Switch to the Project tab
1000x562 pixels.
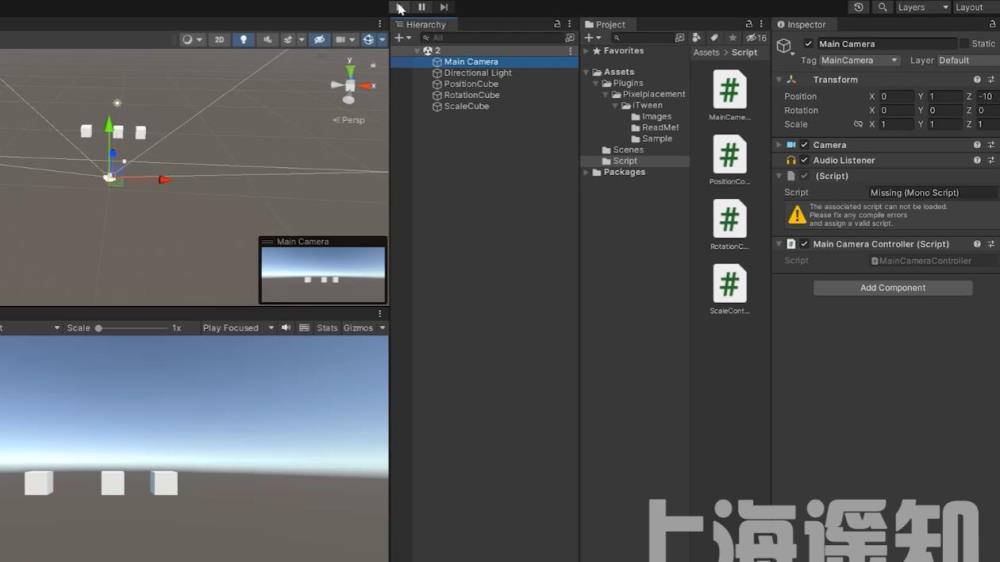click(605, 24)
